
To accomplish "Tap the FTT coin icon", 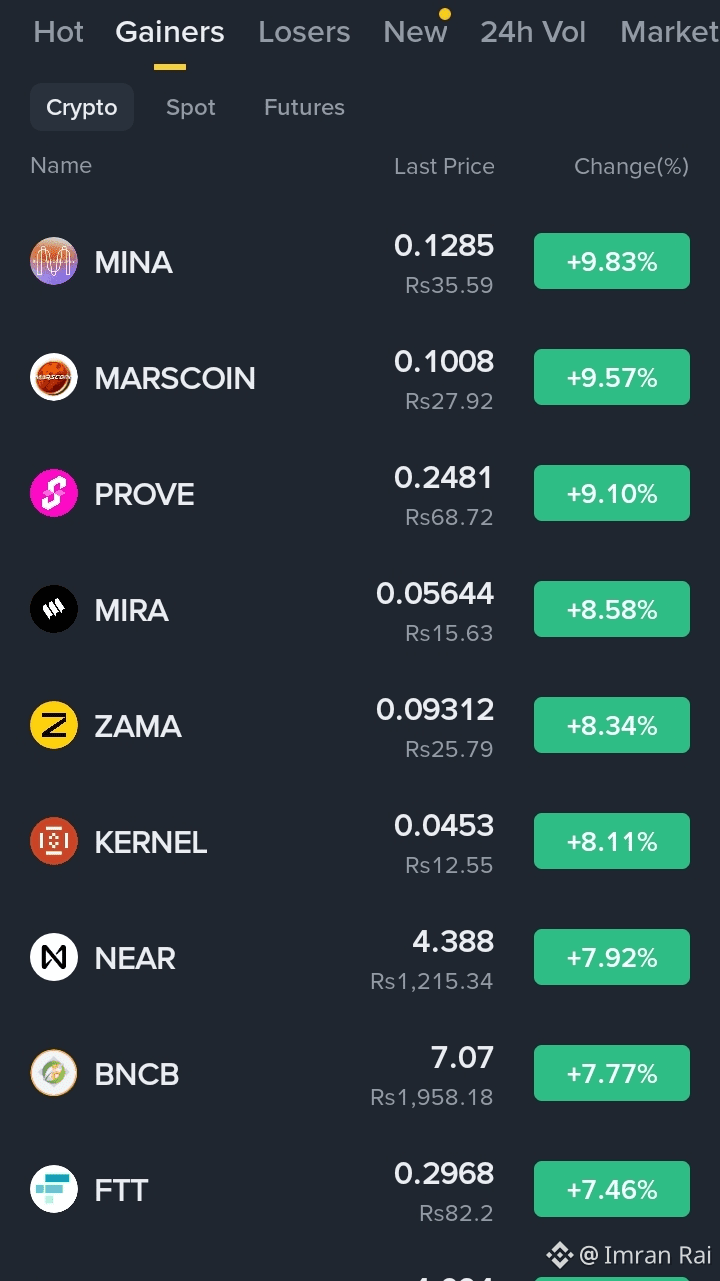I will (x=54, y=1189).
